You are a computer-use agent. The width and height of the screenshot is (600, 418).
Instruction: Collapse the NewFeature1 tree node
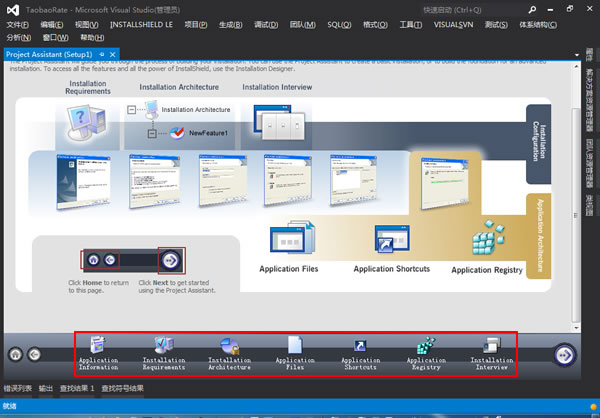152,133
